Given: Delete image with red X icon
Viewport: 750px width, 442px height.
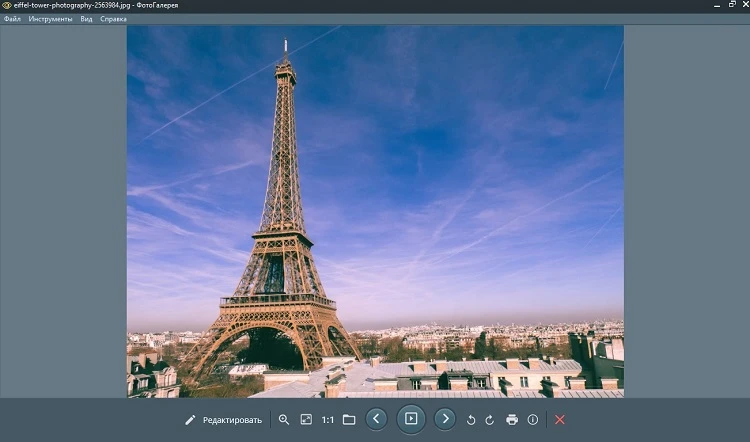Looking at the screenshot, I should pos(560,420).
